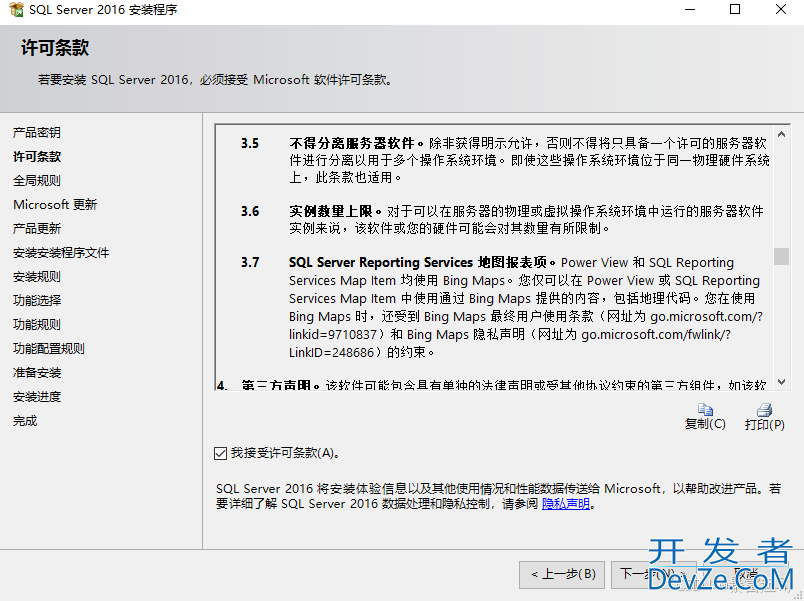Select the 产品更新 step in sidebar
Screen dimensions: 804x601
point(36,229)
